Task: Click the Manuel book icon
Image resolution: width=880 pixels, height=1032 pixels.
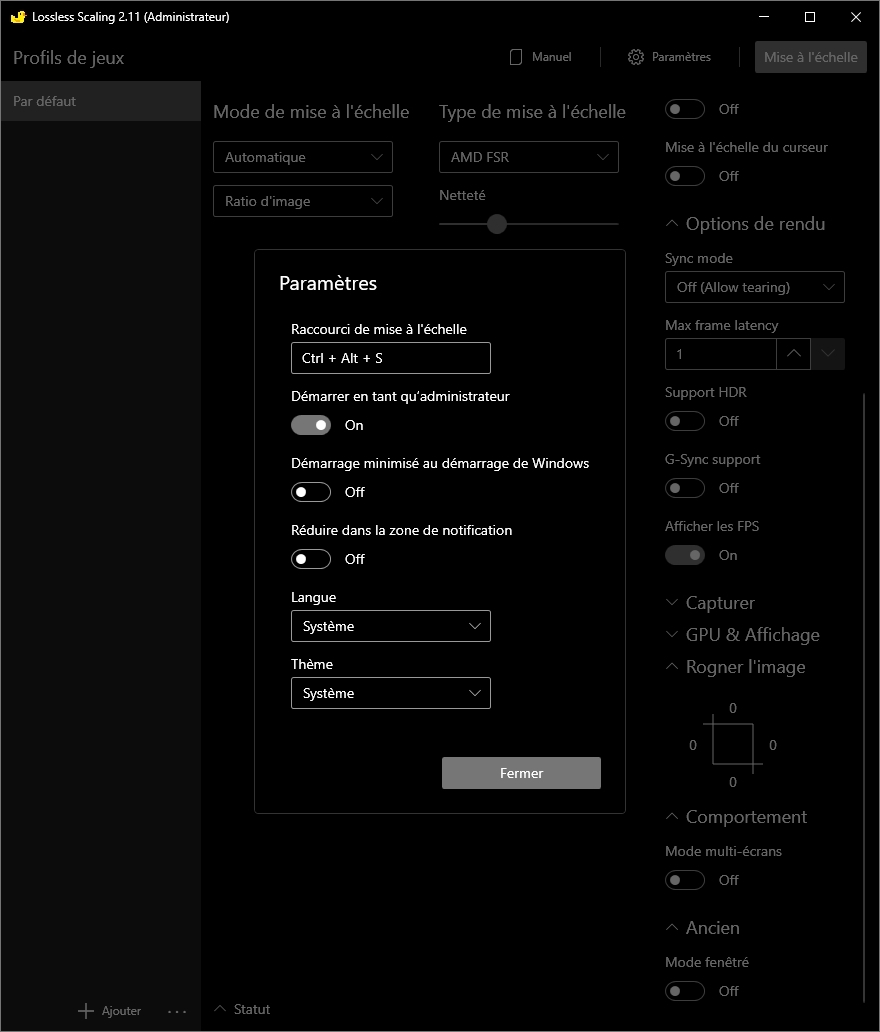Action: click(x=516, y=57)
